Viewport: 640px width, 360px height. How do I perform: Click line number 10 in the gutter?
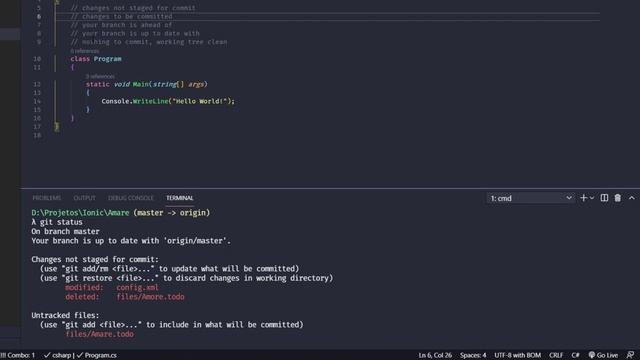[x=37, y=59]
